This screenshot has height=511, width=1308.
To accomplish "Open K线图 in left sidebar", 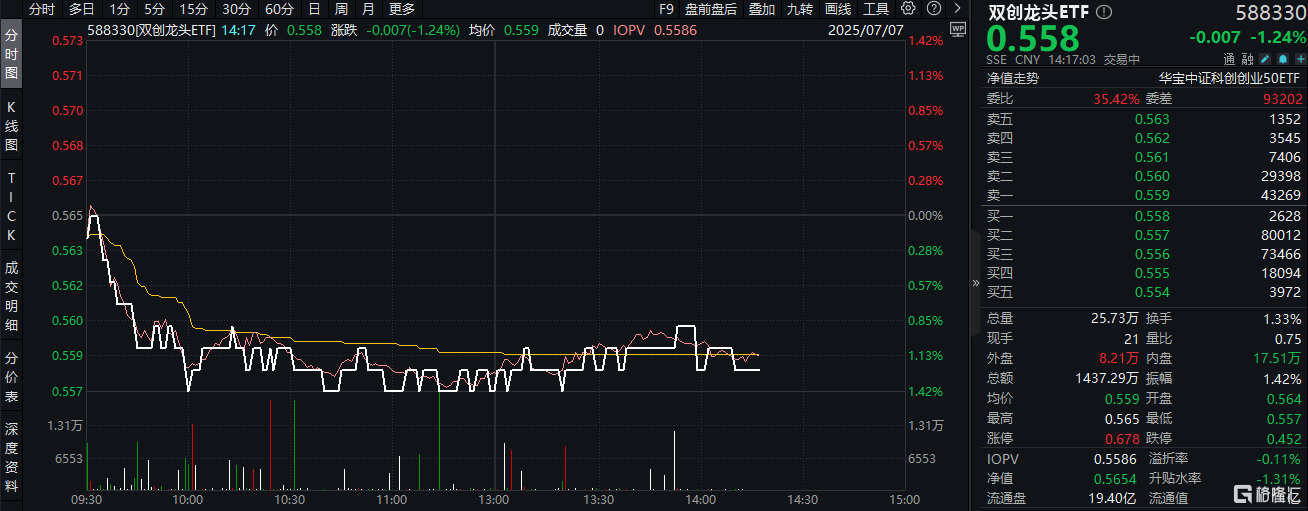I will (11, 125).
